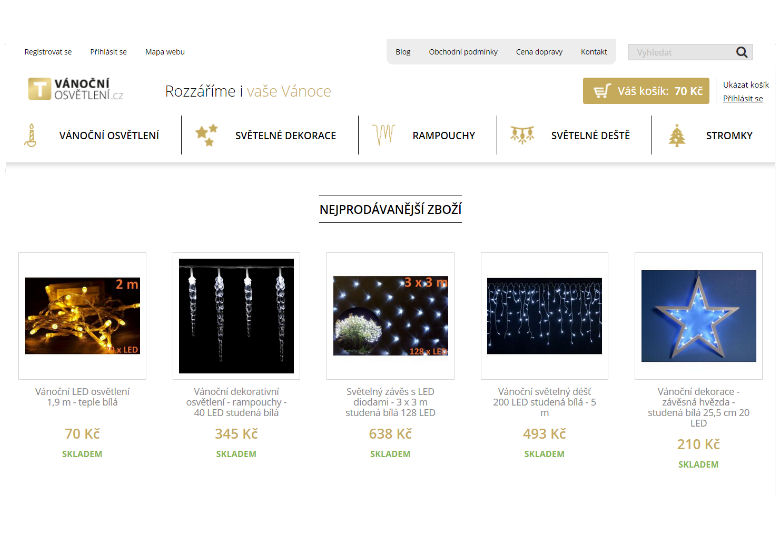This screenshot has height=540, width=780.
Task: Focus the Vyhledat search field
Action: pos(680,52)
